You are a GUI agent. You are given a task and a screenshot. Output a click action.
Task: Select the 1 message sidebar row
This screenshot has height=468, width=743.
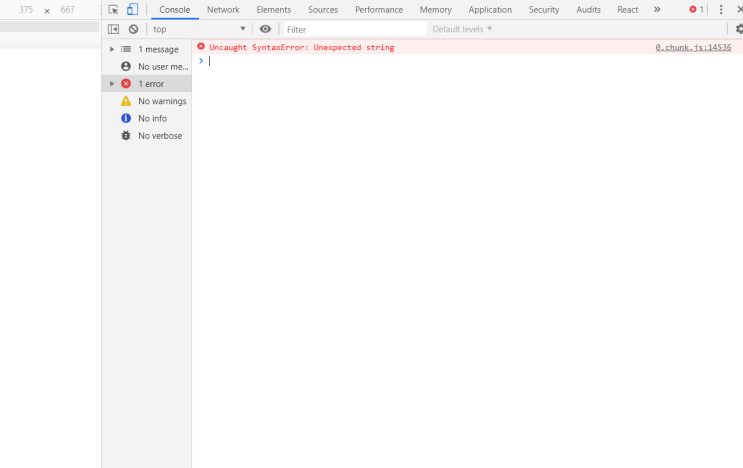tap(146, 49)
